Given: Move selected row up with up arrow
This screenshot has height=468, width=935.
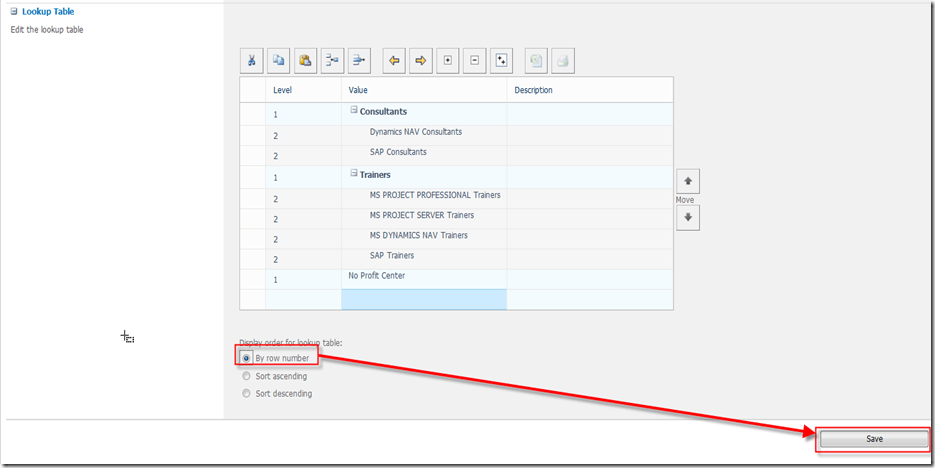Looking at the screenshot, I should pos(688,182).
